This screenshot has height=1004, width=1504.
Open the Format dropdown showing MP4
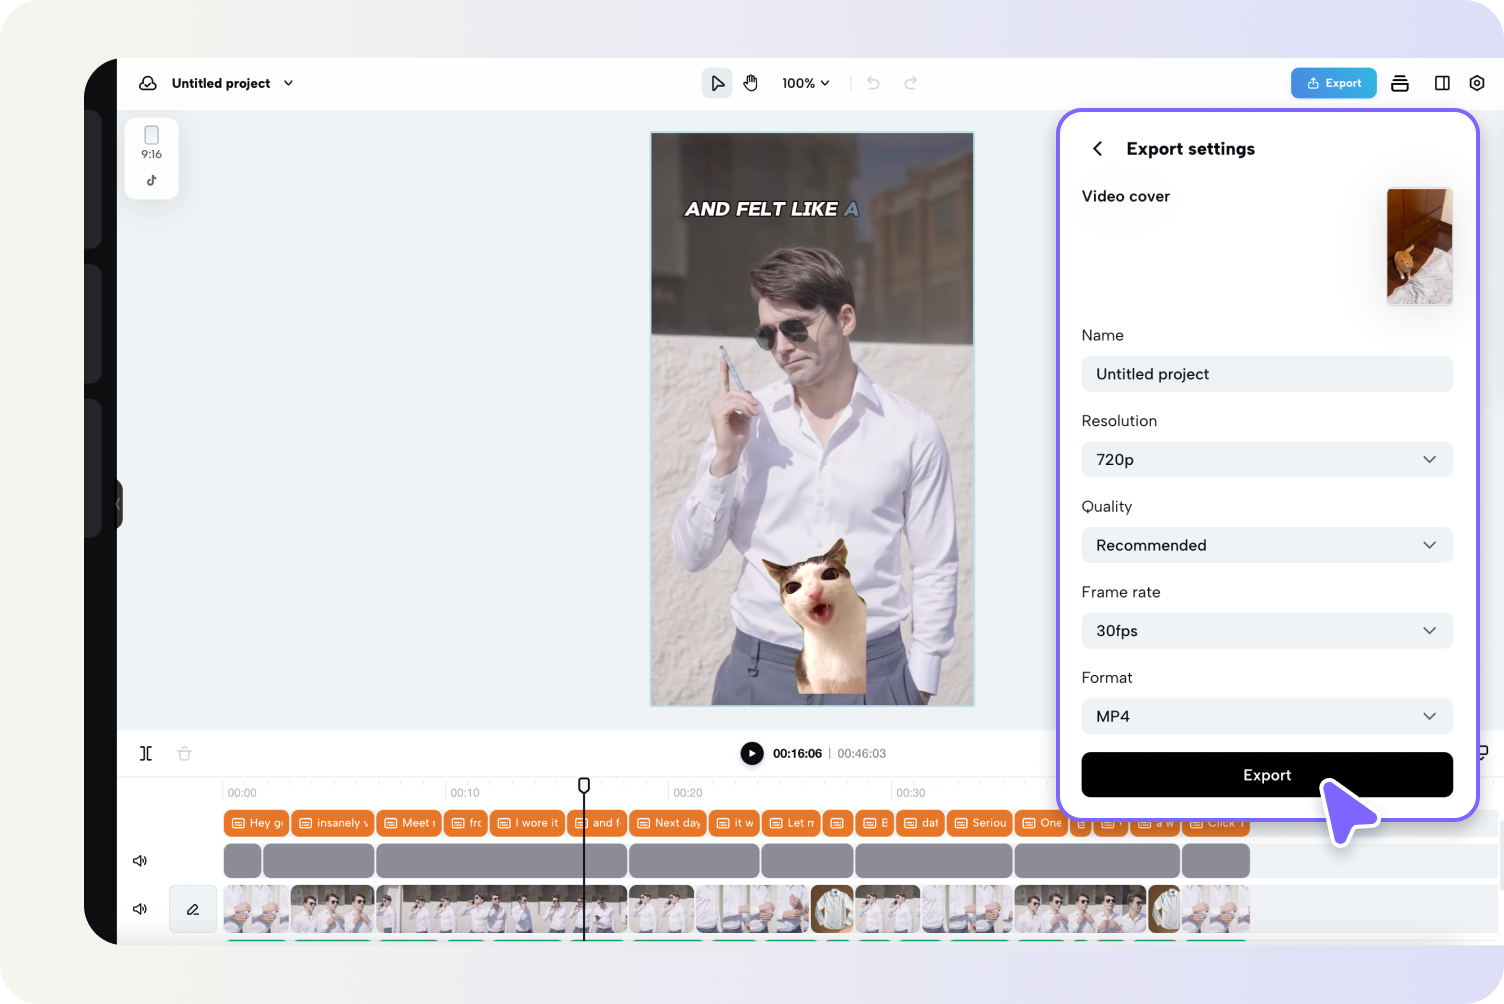tap(1267, 716)
